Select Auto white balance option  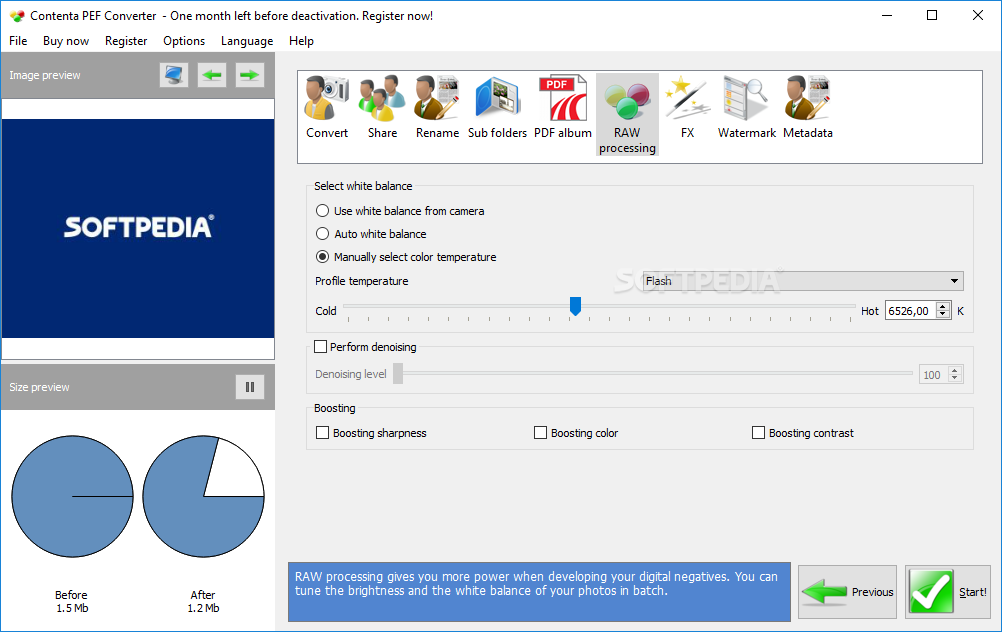pos(371,234)
